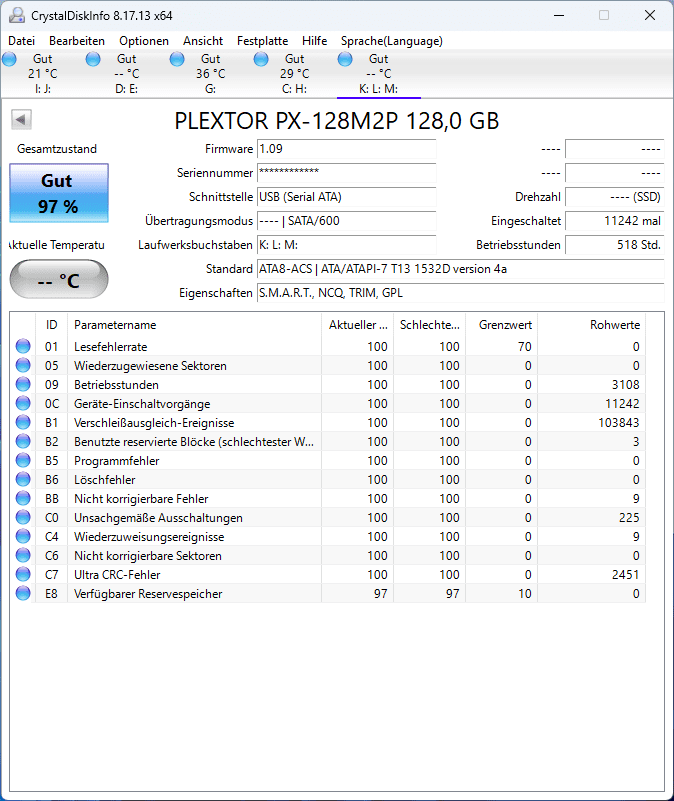Click raw value 103843 in table
The width and height of the screenshot is (674, 801).
[619, 423]
